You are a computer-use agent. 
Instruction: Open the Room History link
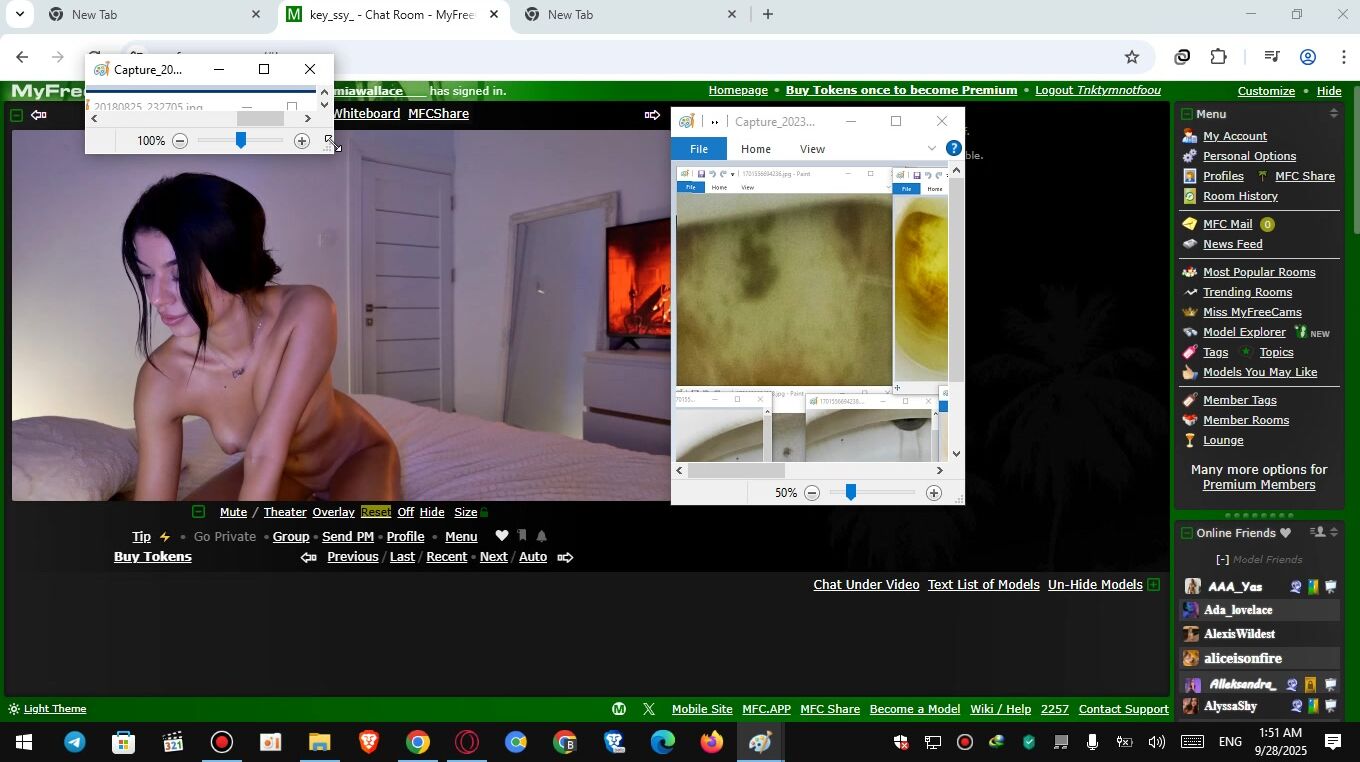coord(1240,196)
